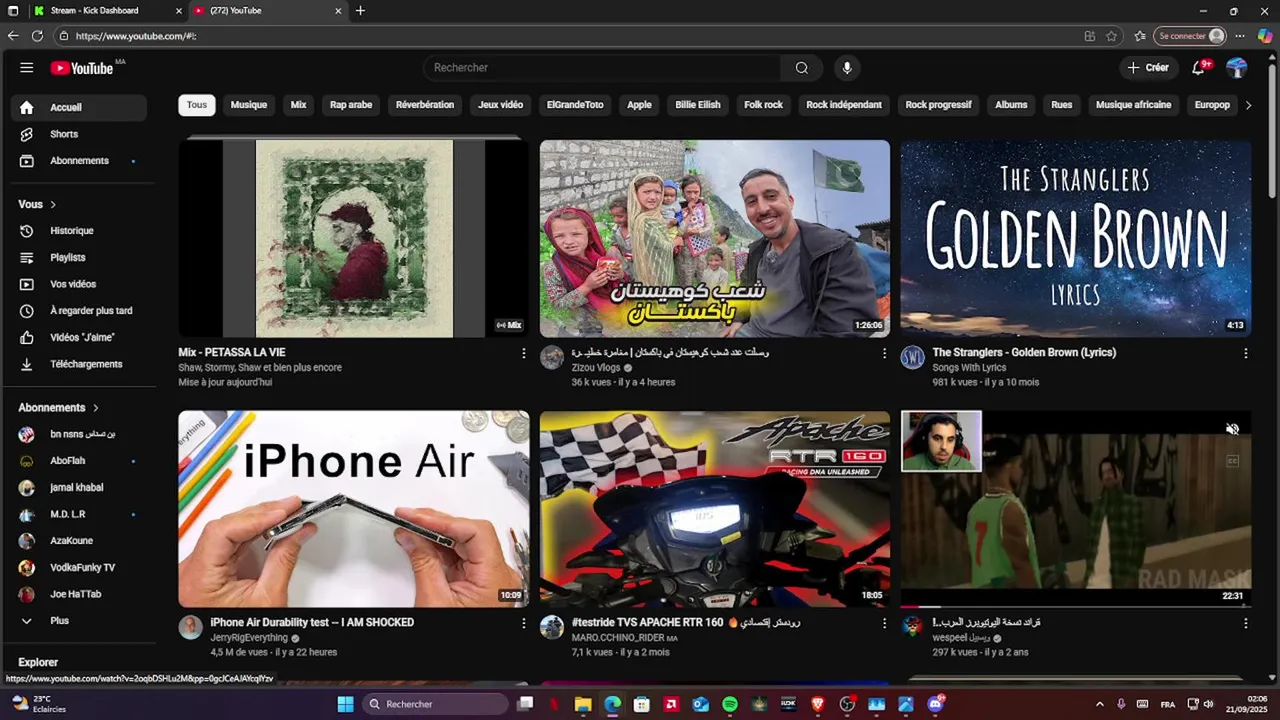Open the browser three-dot settings menu

[1240, 36]
